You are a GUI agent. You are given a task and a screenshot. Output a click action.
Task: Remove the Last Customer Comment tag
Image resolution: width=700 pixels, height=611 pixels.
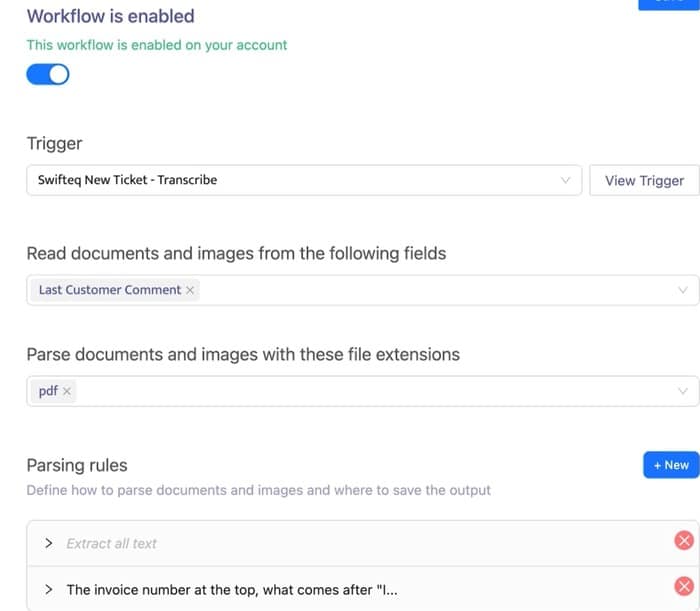(190, 290)
